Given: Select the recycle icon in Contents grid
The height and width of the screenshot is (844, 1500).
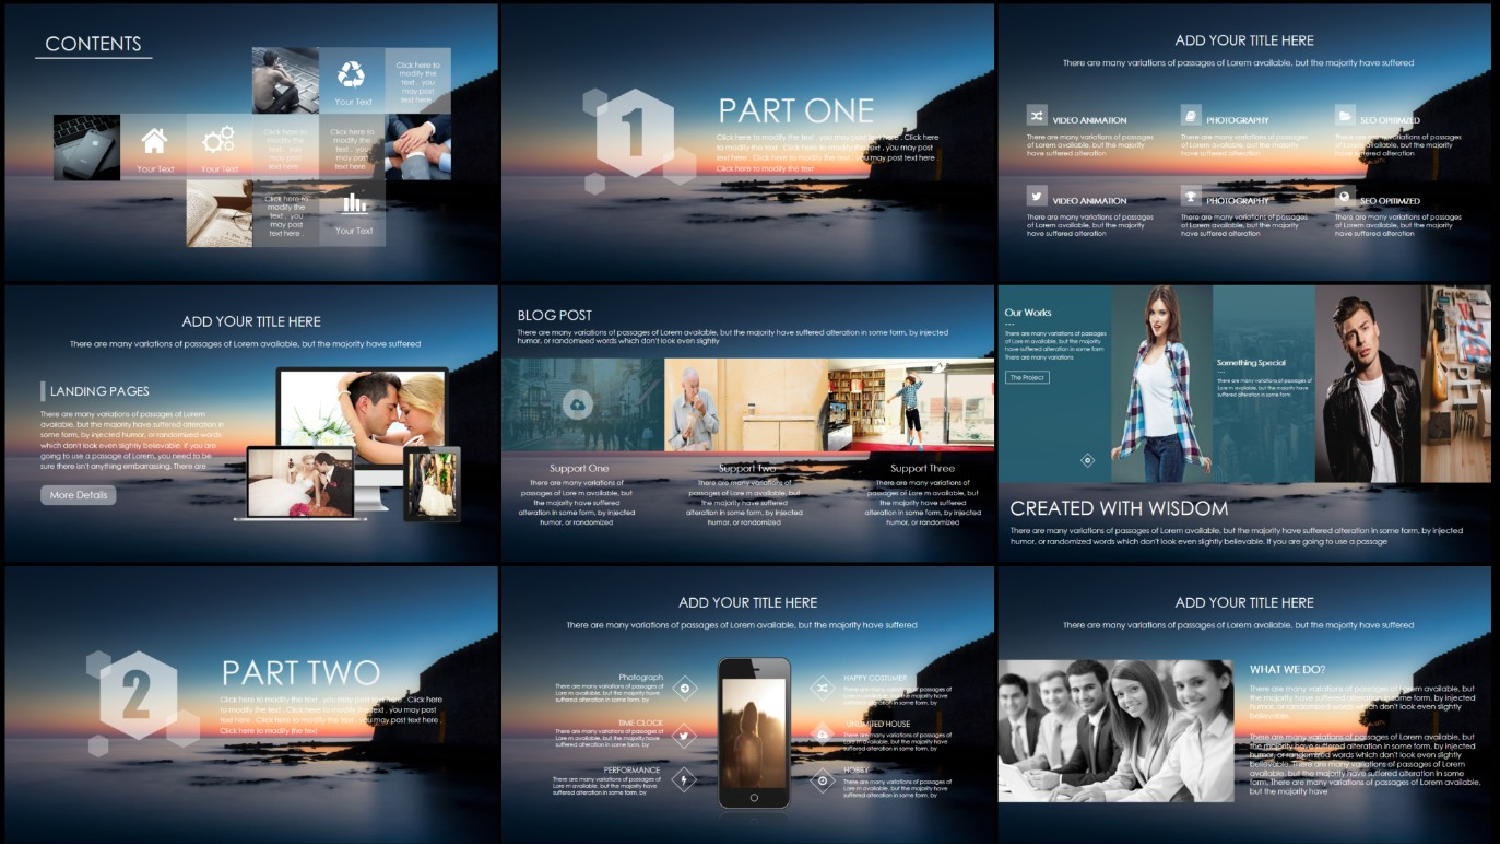Looking at the screenshot, I should (x=351, y=74).
